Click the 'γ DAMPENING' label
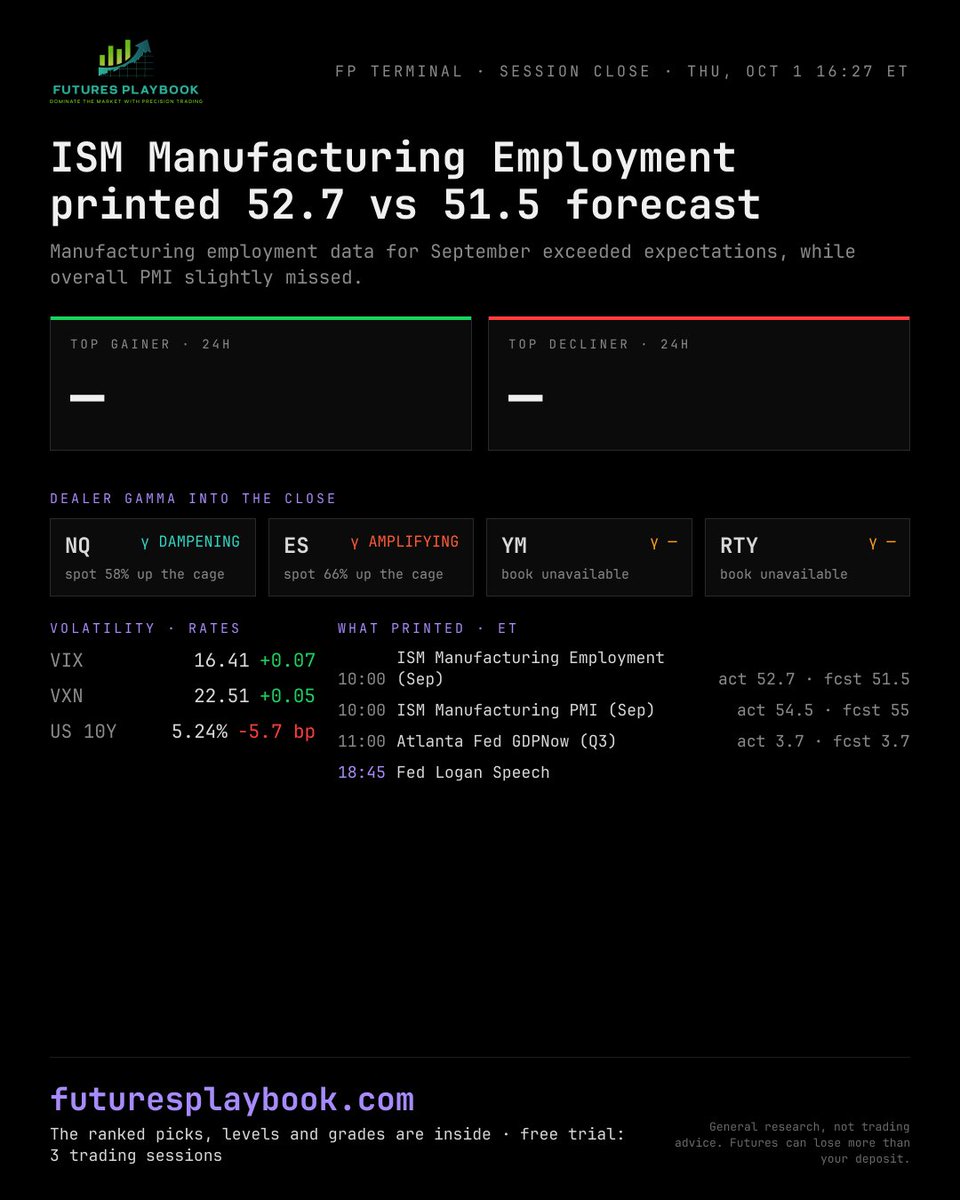The height and width of the screenshot is (1200, 960). click(x=190, y=542)
